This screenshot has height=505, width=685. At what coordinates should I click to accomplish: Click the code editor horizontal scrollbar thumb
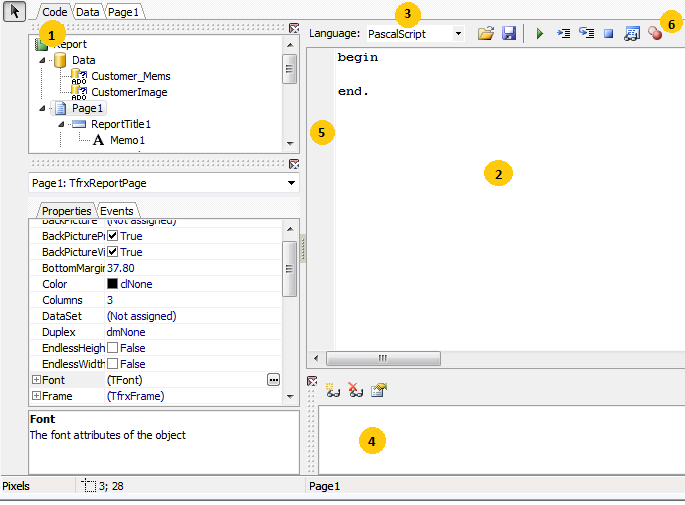383,359
